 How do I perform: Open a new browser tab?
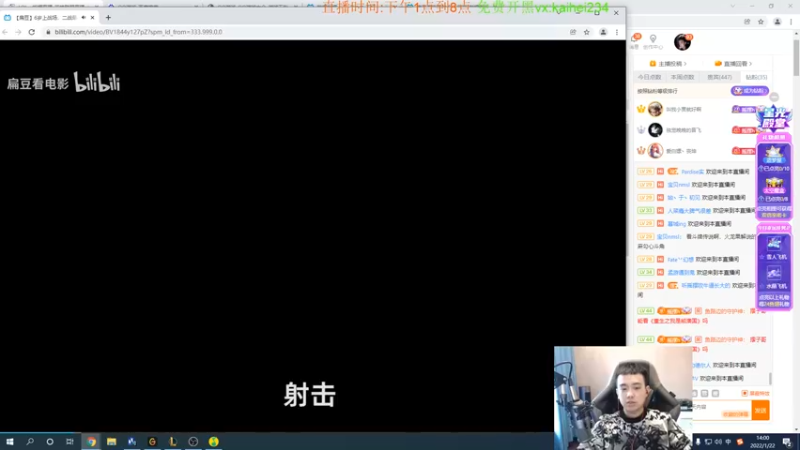[108, 17]
